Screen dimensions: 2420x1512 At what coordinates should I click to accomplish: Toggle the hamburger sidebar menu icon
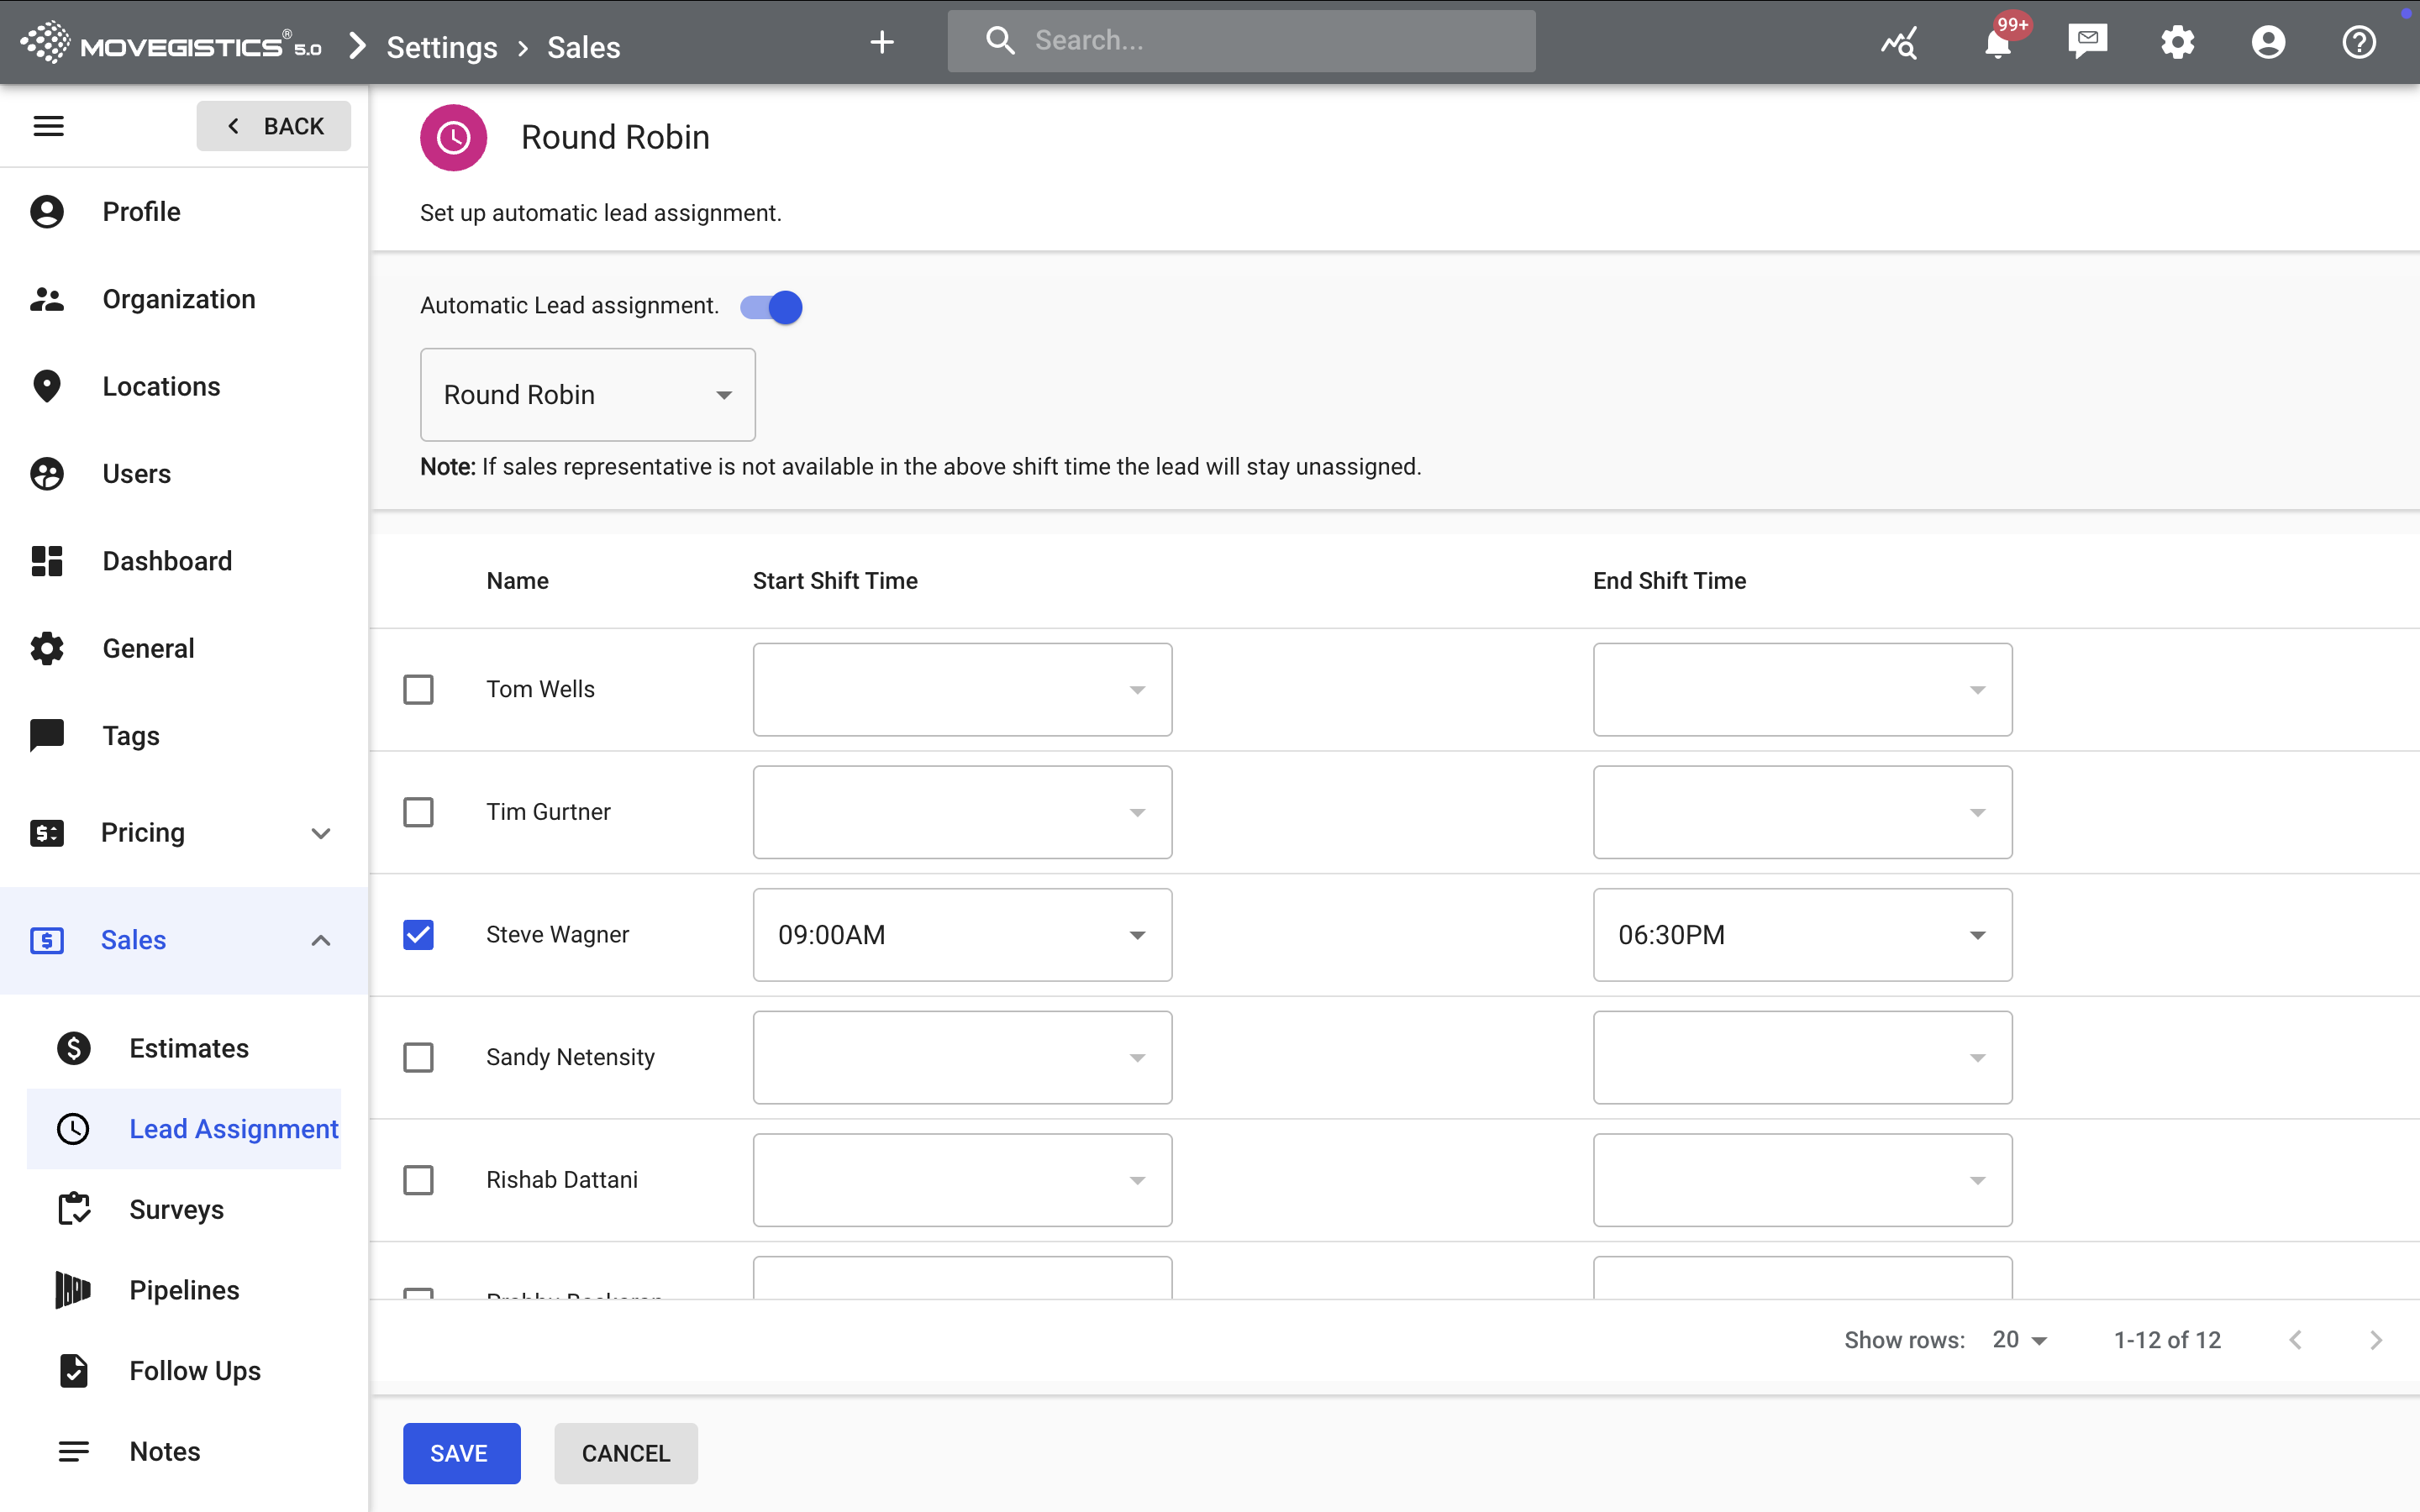[48, 126]
